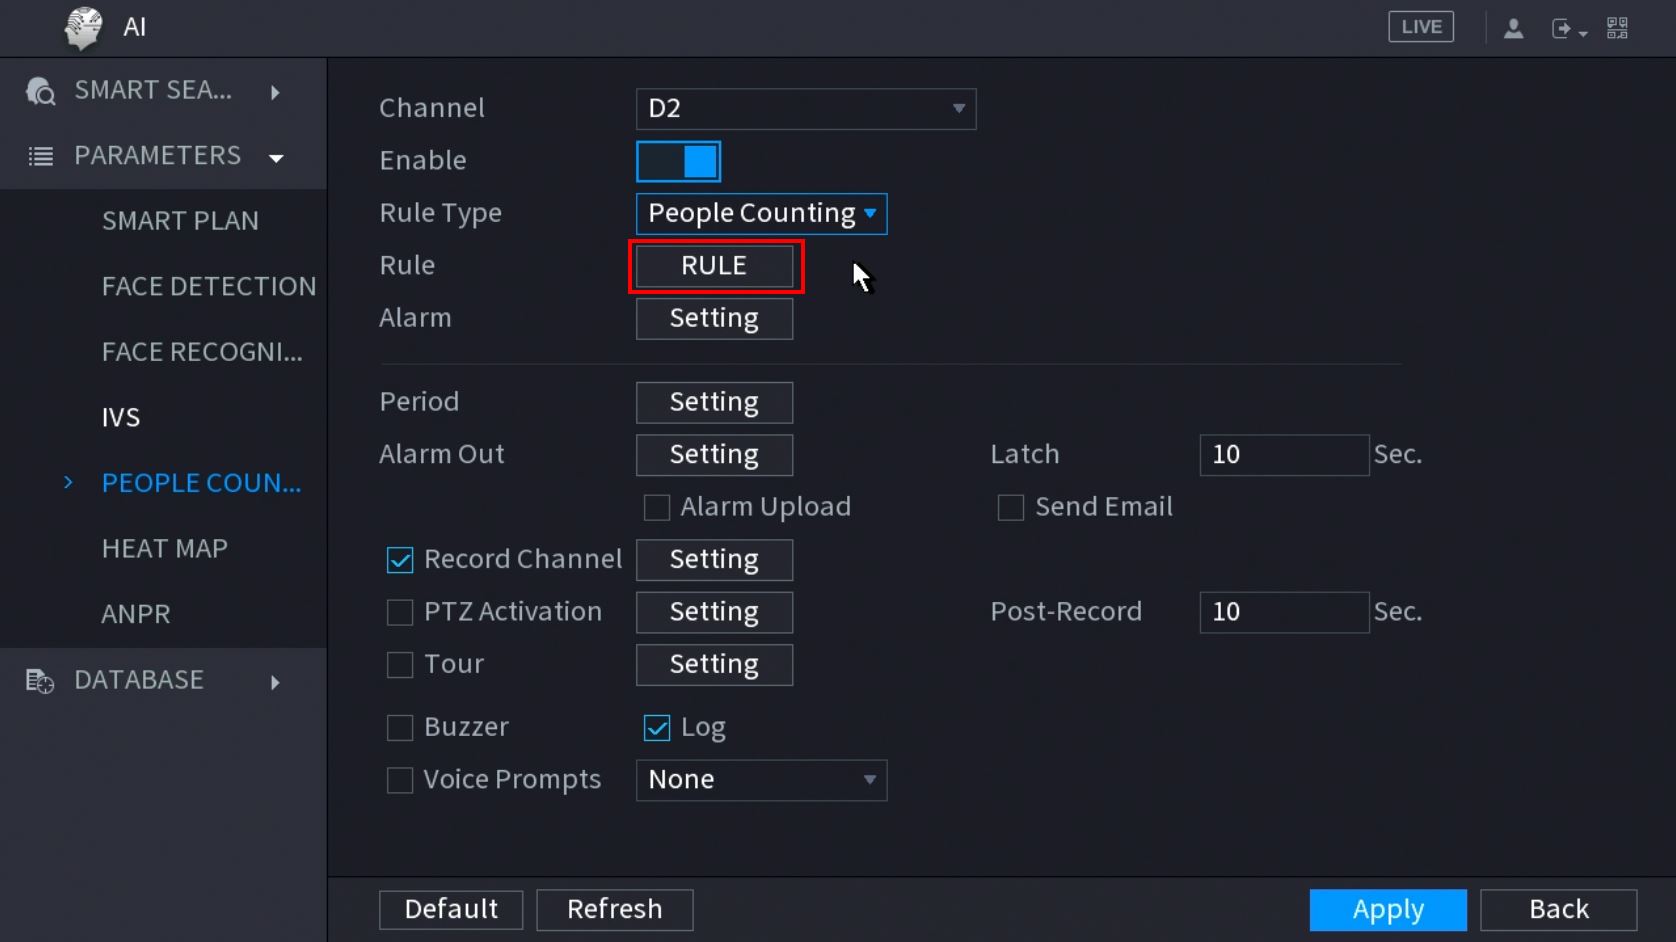The image size is (1676, 942).
Task: Click the Apply button
Action: click(x=1387, y=909)
